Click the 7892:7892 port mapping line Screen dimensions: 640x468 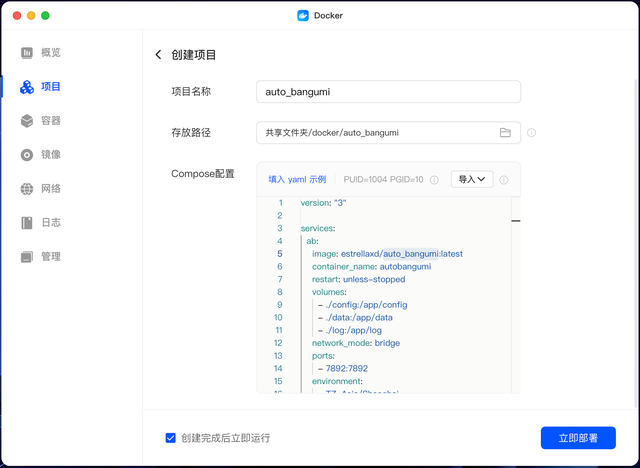point(343,368)
